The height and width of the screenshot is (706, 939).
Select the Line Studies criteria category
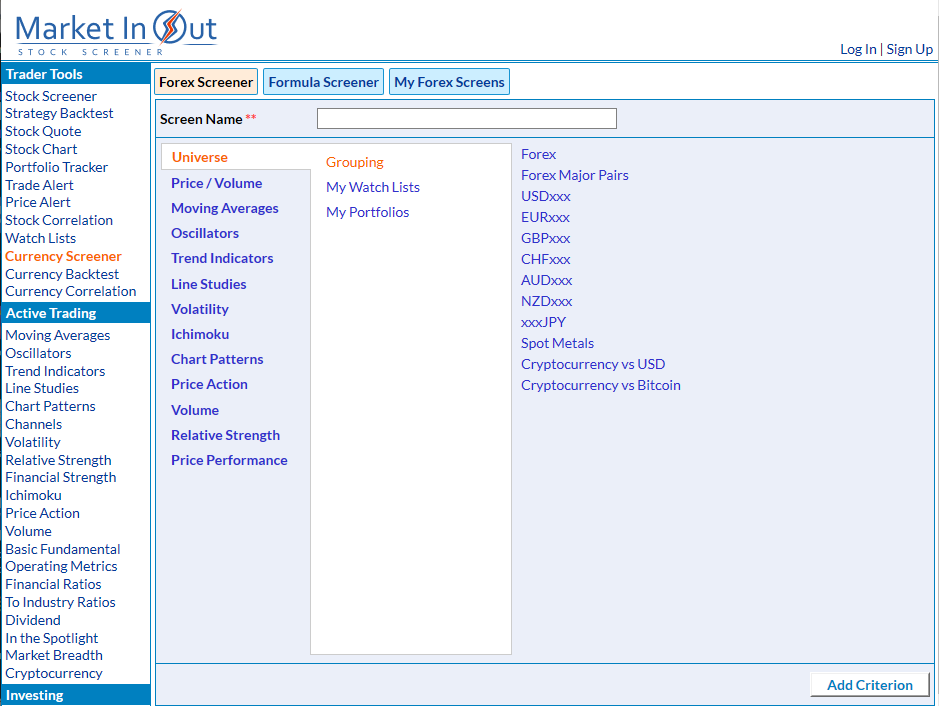coord(208,284)
